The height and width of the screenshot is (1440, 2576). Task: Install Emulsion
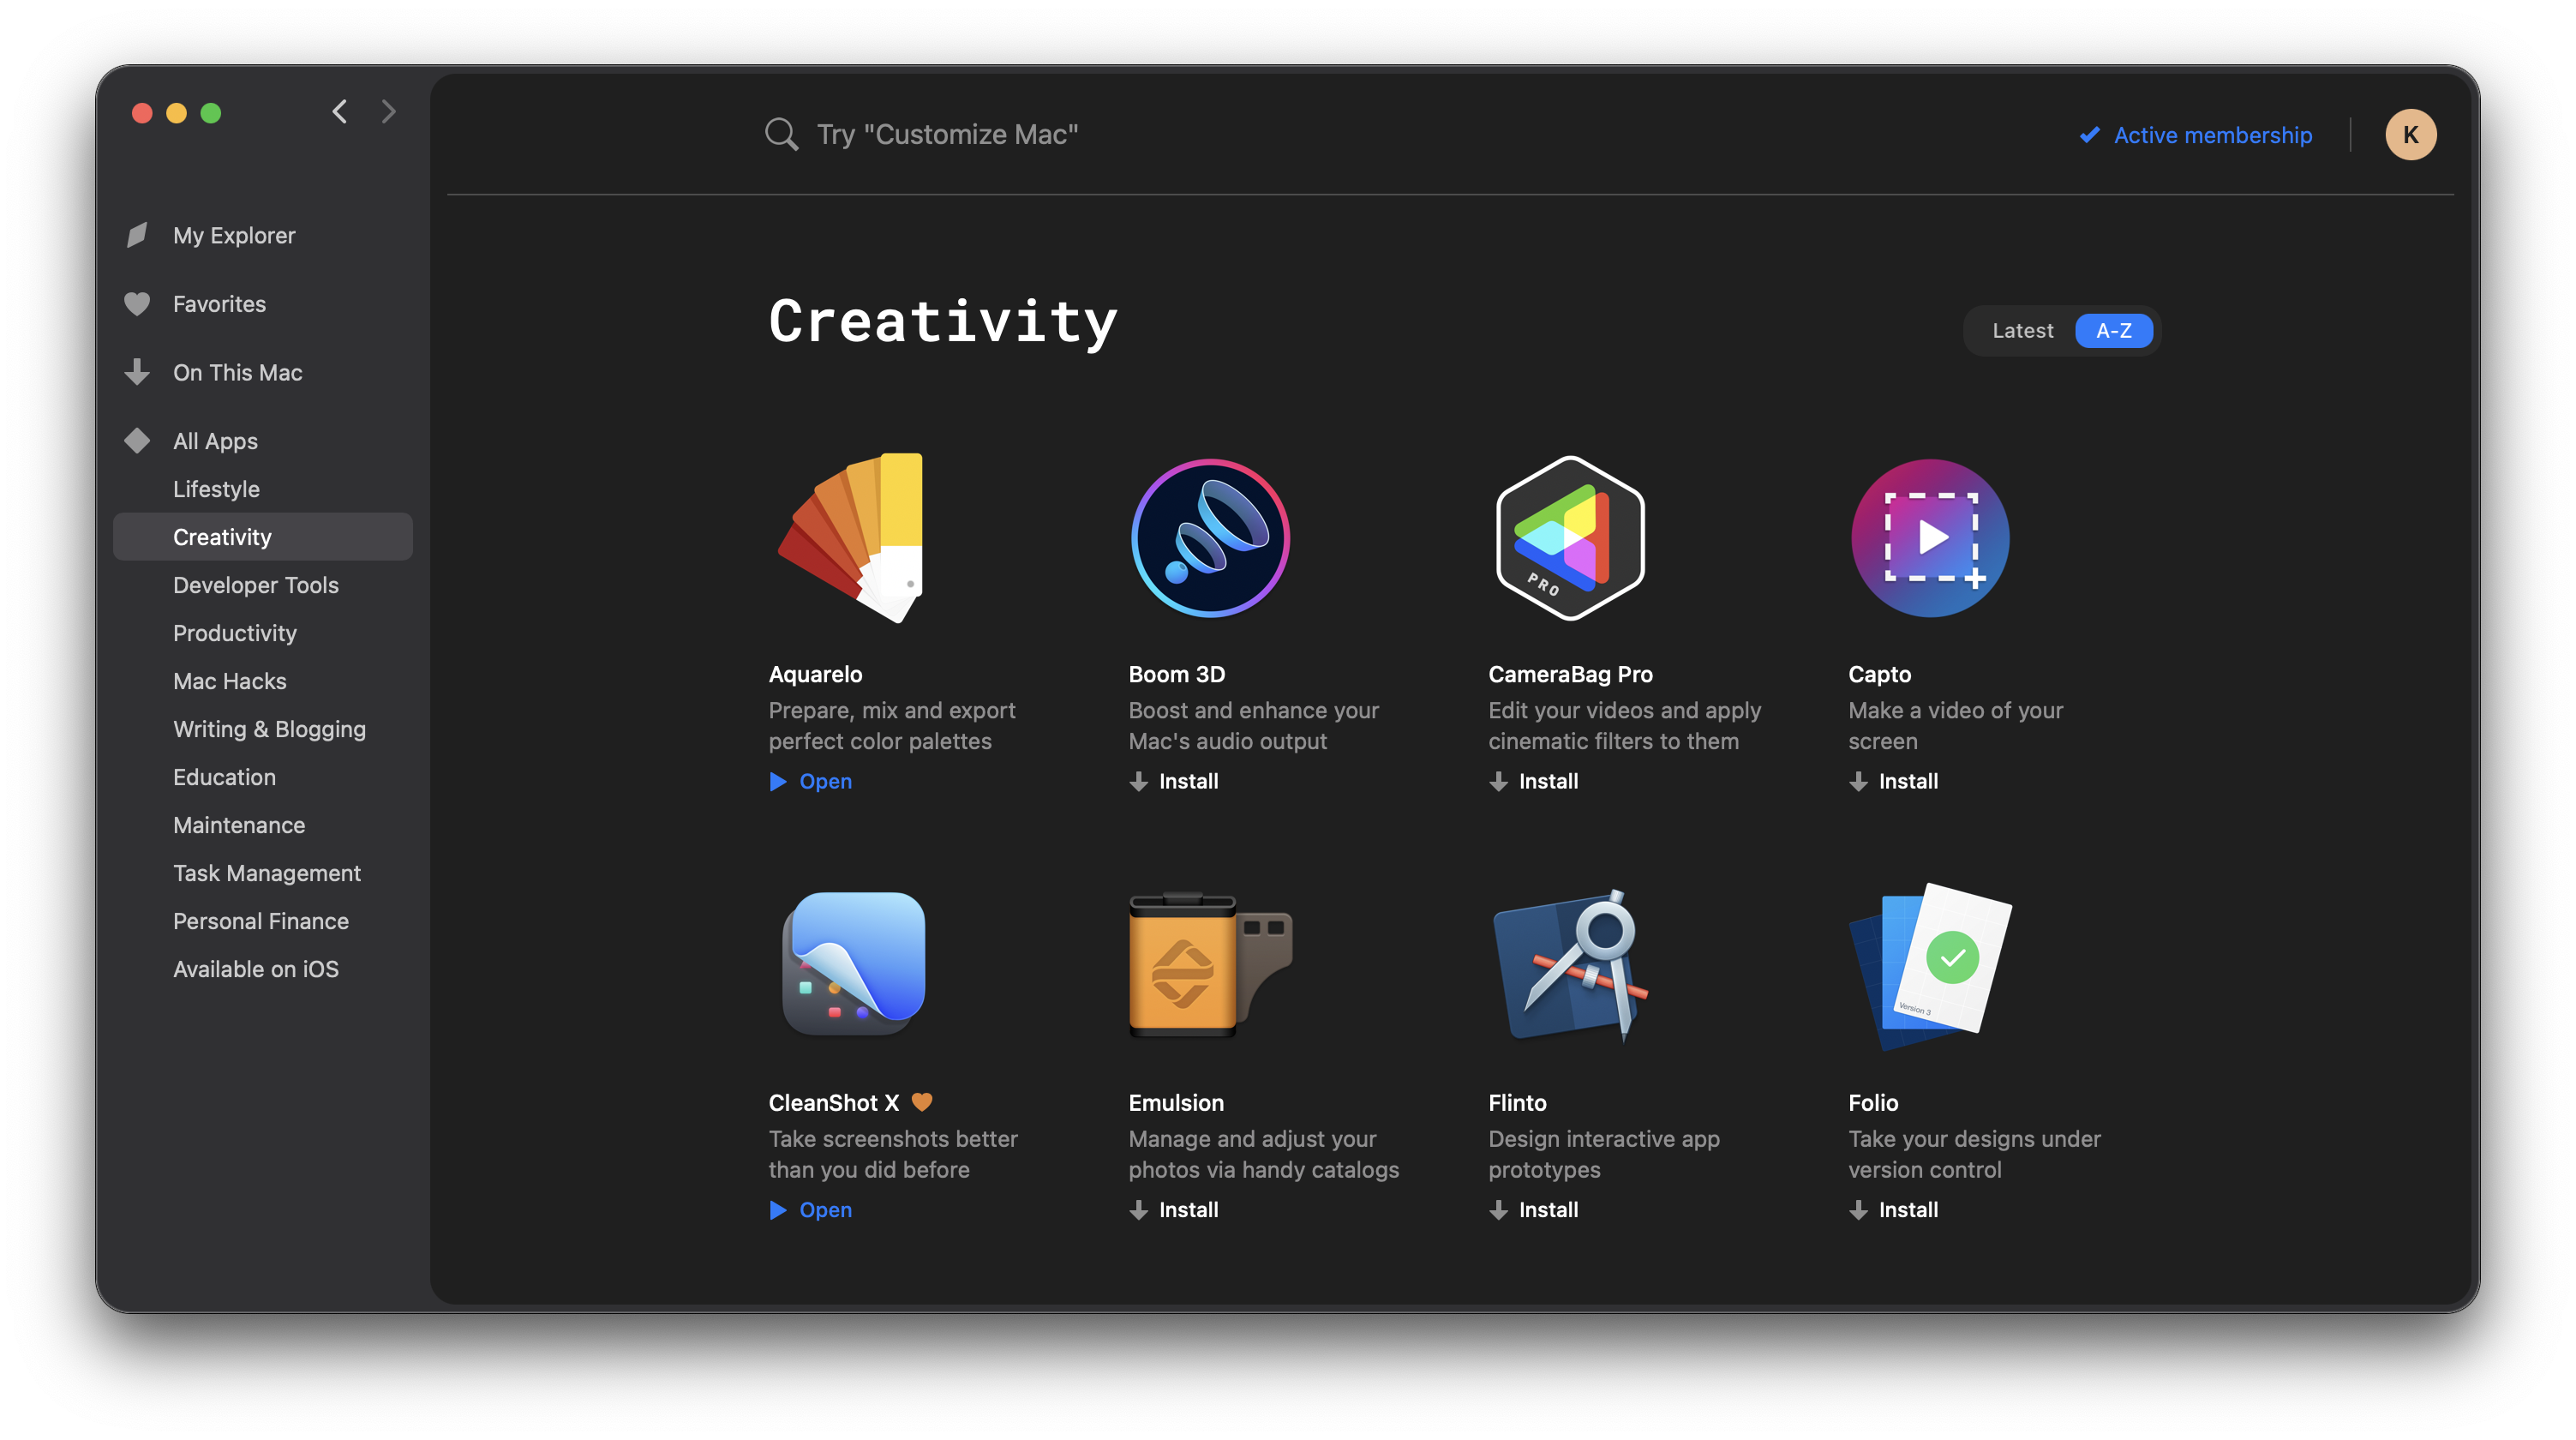[x=1174, y=1210]
